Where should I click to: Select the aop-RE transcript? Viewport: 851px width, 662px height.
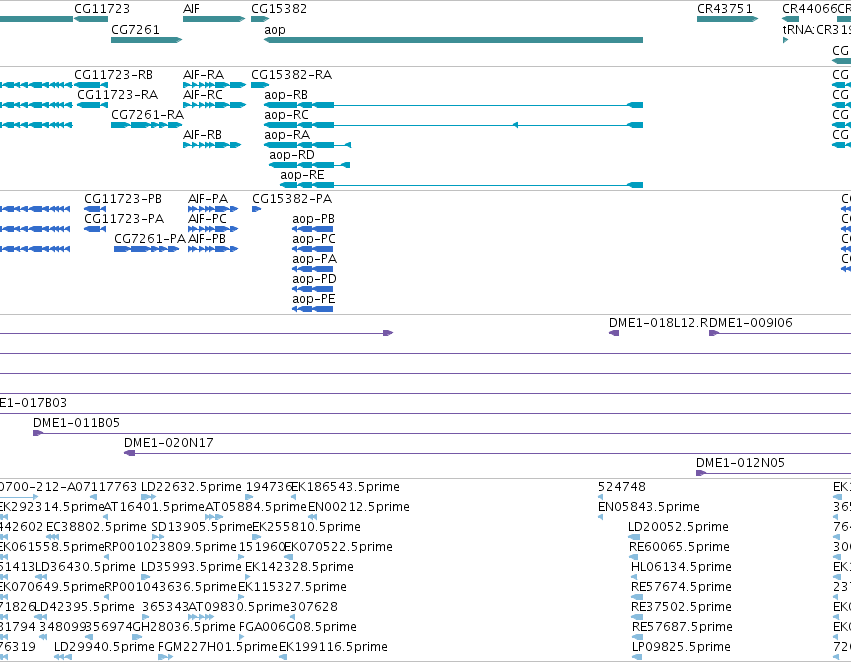coord(461,185)
